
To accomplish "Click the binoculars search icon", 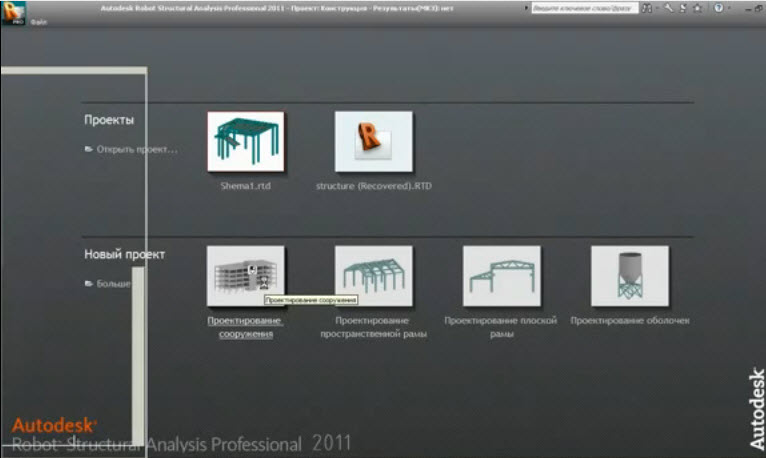I will tap(647, 8).
